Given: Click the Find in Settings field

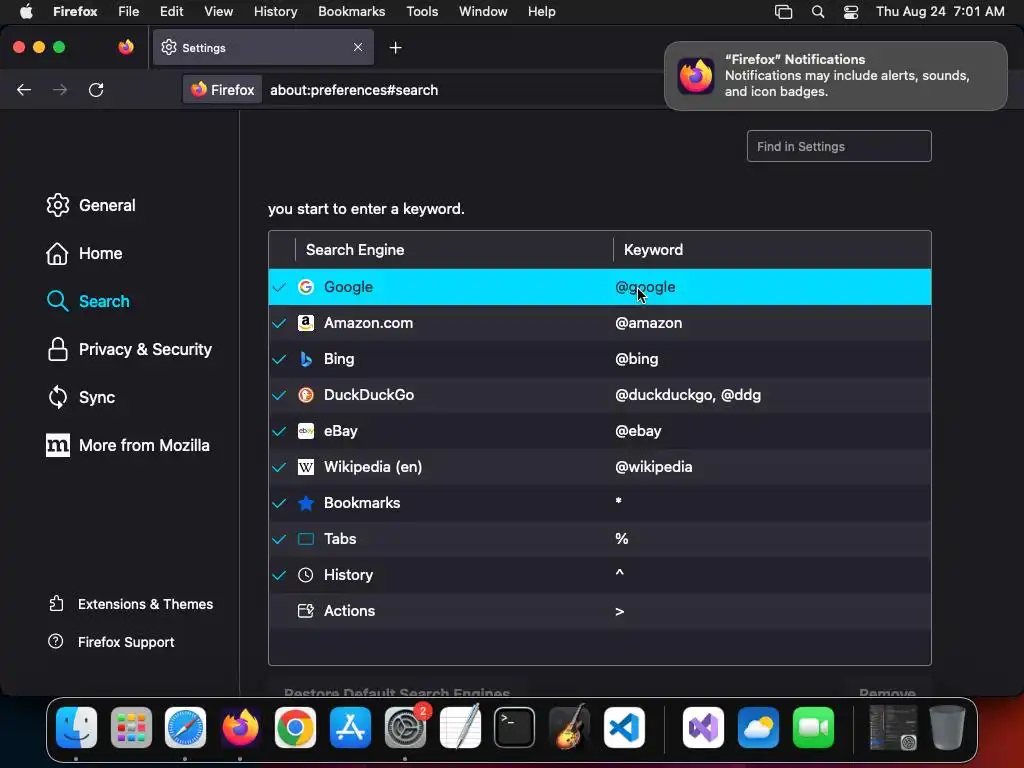Looking at the screenshot, I should [839, 146].
